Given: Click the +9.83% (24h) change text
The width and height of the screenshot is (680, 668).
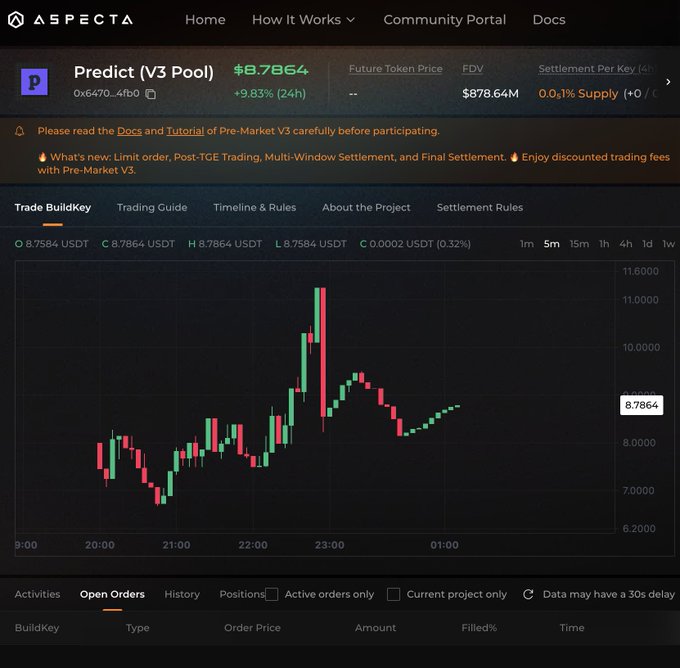Looking at the screenshot, I should click(270, 94).
